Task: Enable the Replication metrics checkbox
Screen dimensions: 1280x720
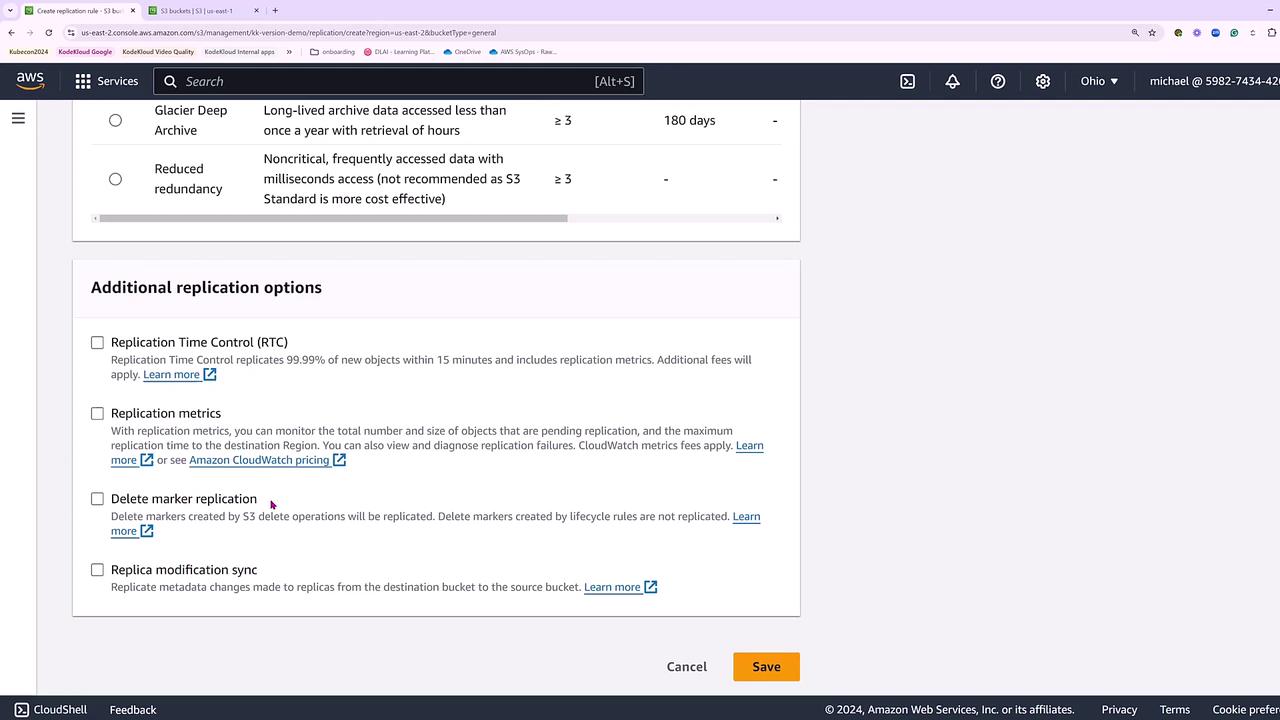Action: tap(97, 413)
